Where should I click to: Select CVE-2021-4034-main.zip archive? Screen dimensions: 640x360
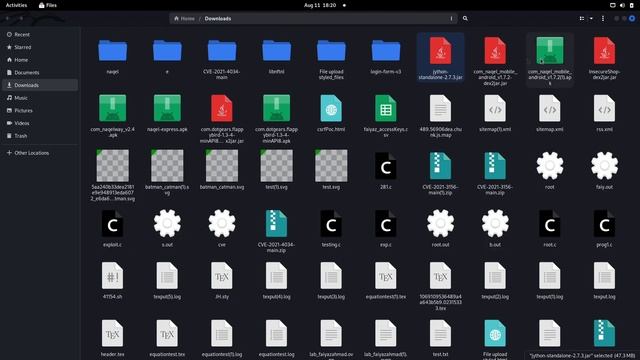tap(276, 231)
